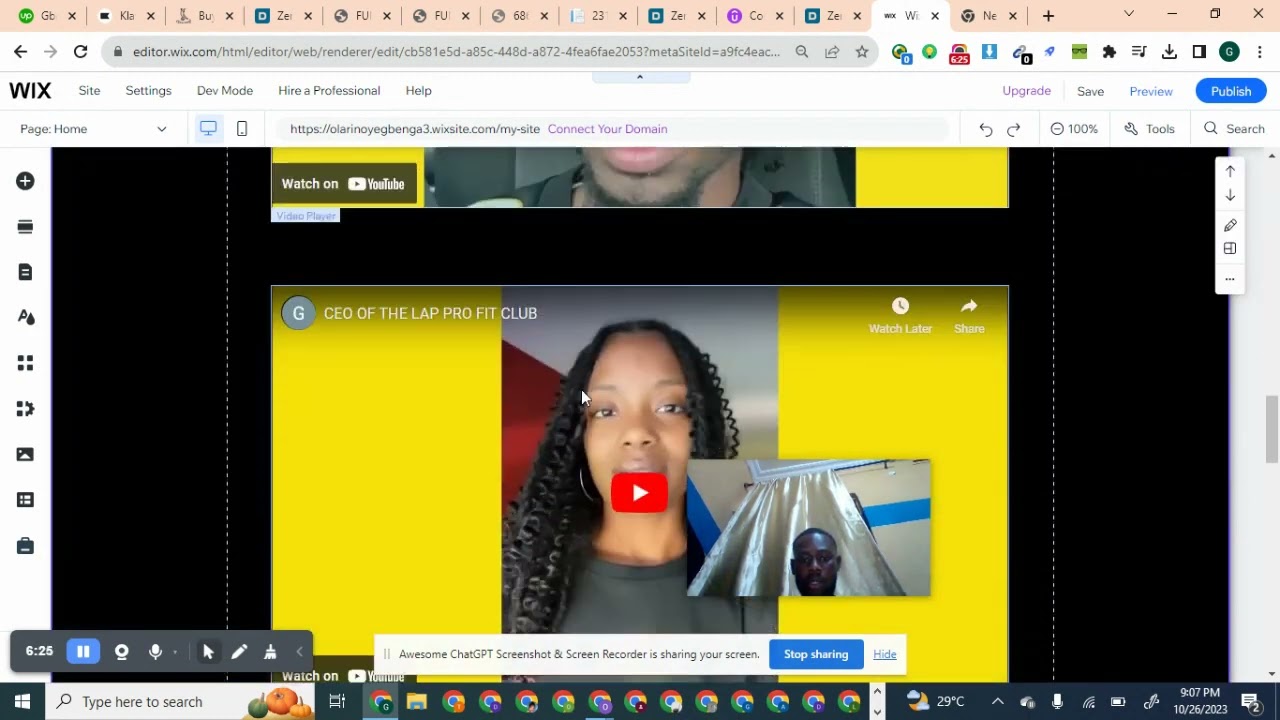Open the Help menu
Screen dimensions: 1280x720
tap(418, 90)
